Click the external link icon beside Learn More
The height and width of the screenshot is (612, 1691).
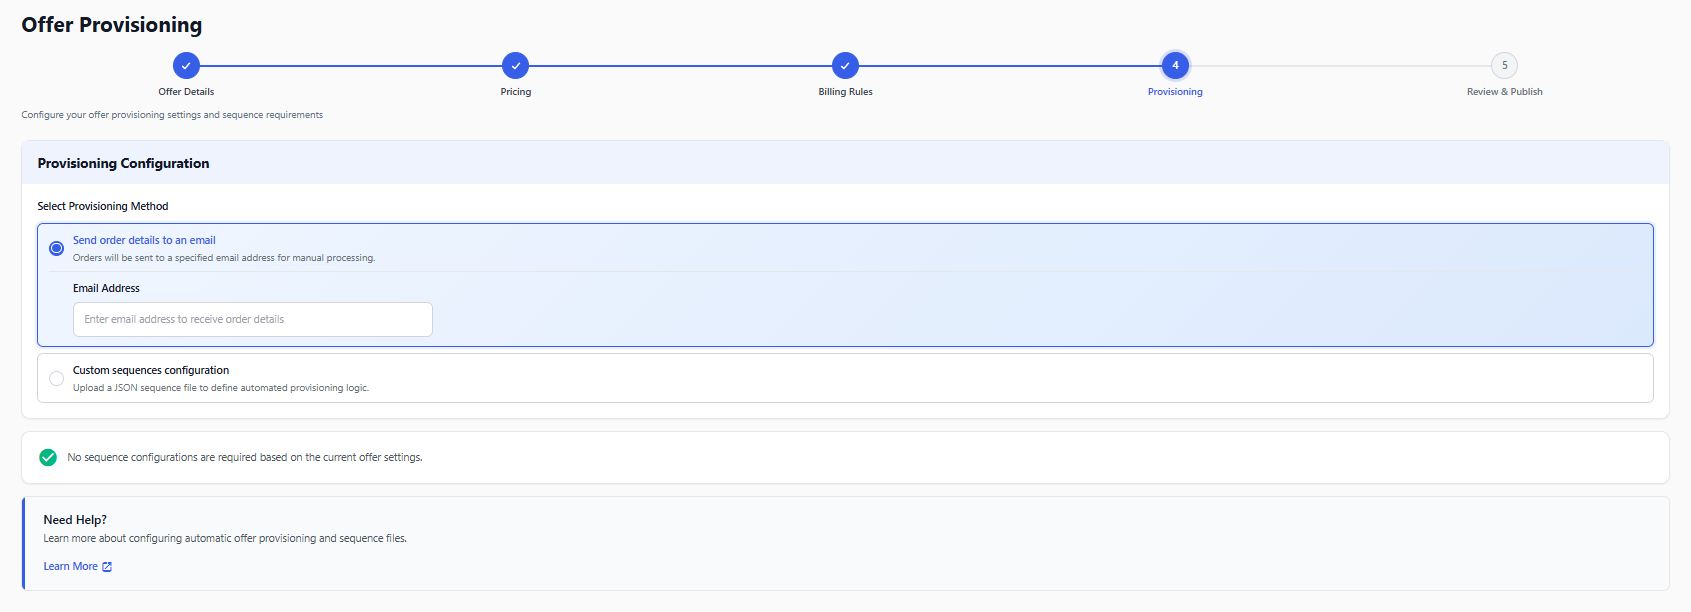coord(107,567)
